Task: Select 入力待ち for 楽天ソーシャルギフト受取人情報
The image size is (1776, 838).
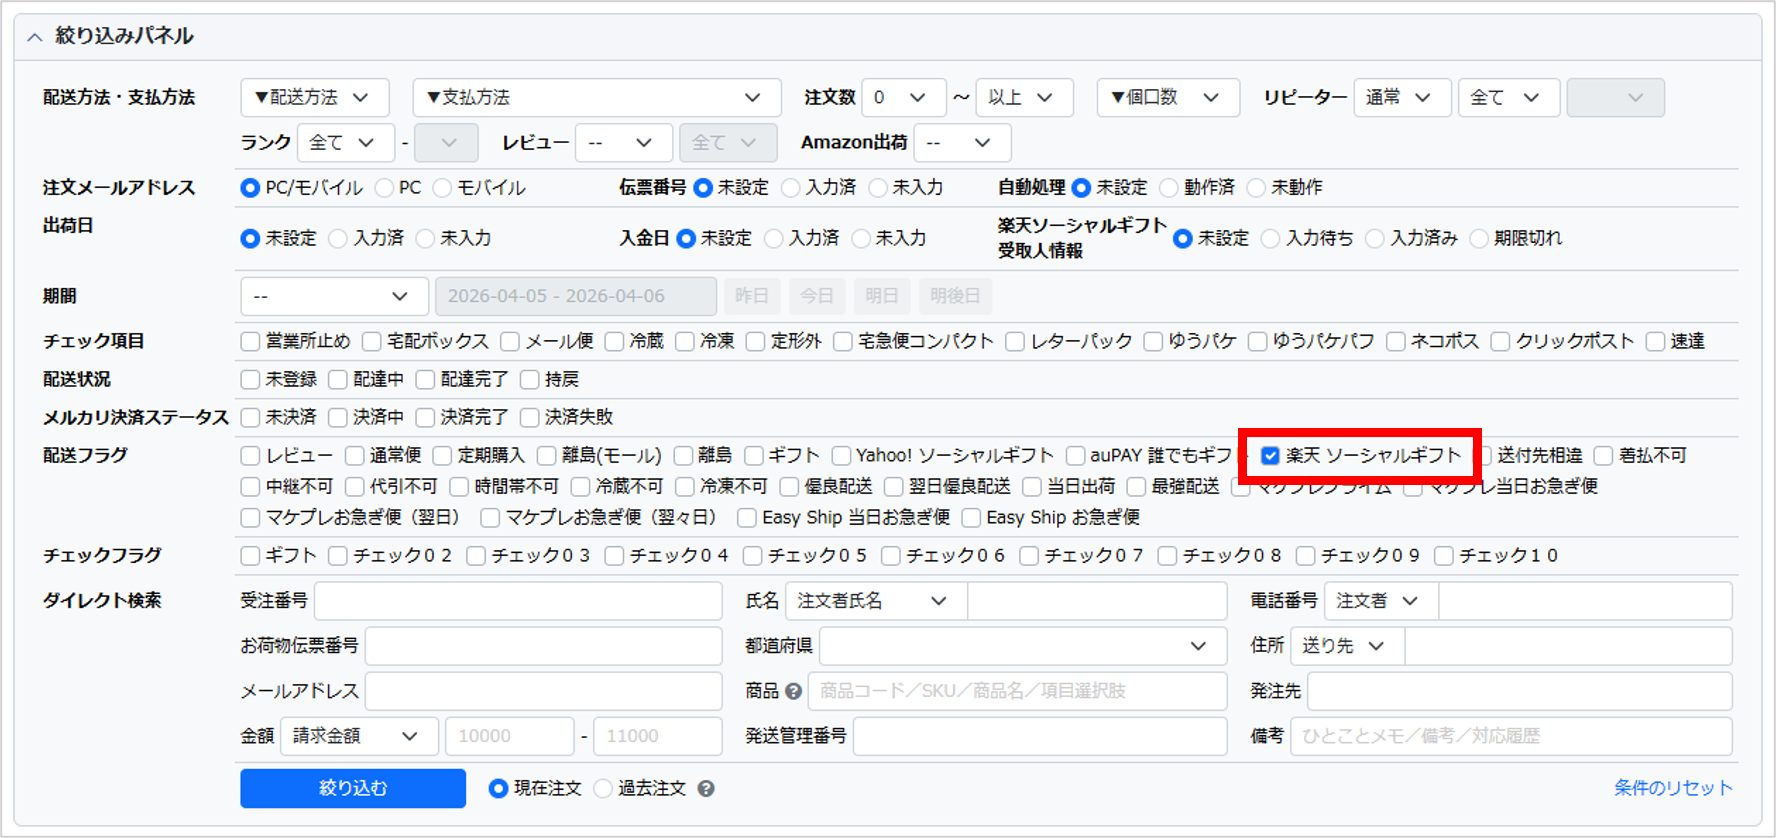Action: 1271,239
